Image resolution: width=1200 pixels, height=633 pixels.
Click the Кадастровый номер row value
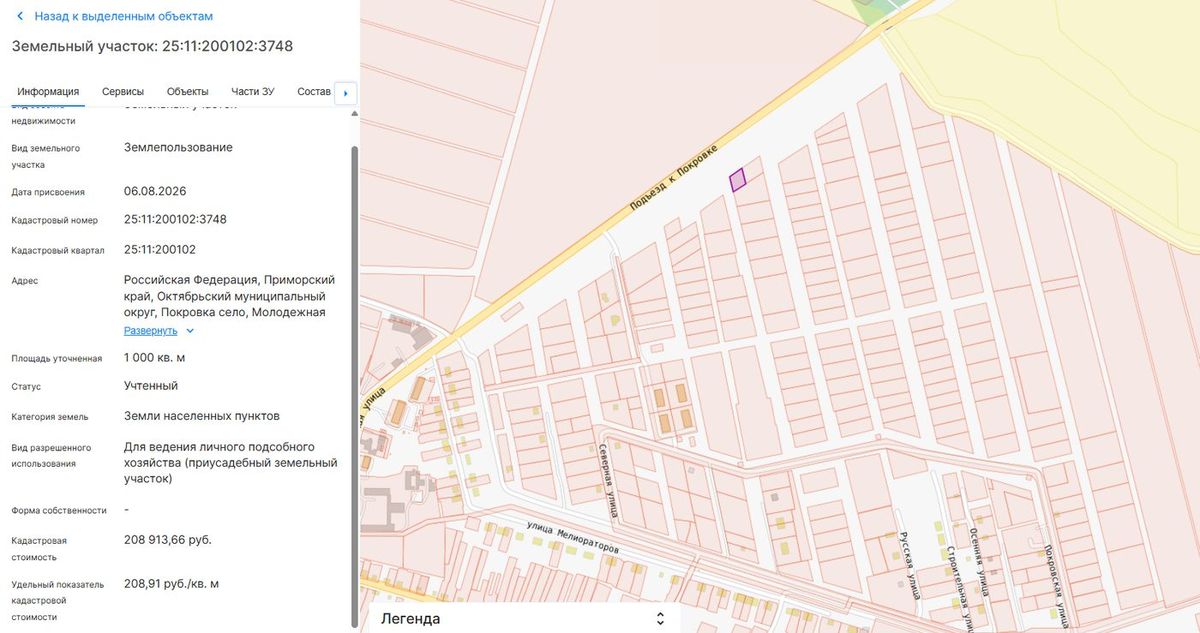pos(175,219)
